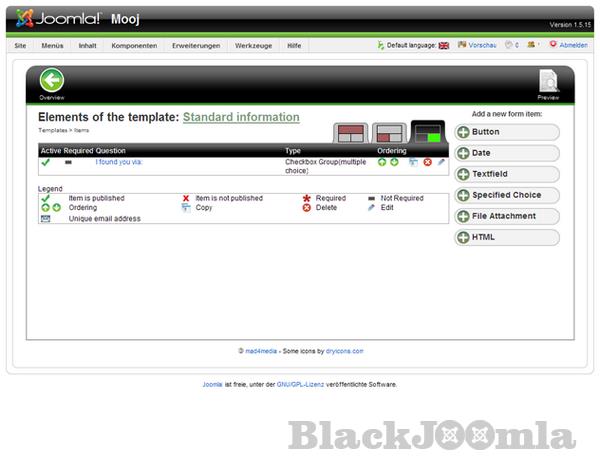Add a new File Attachment item
This screenshot has width=600, height=475.
[507, 216]
